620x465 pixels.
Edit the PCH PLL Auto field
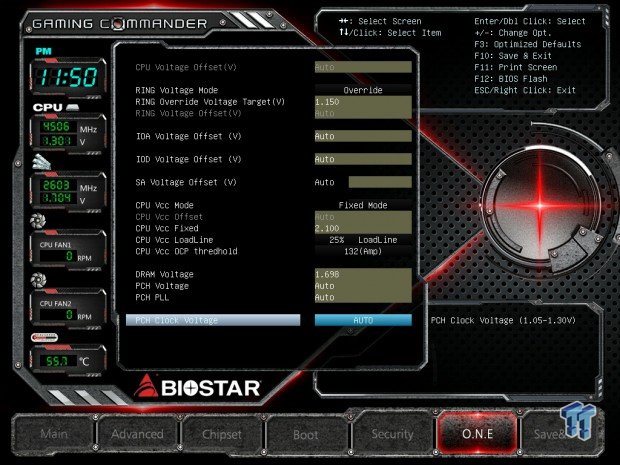tap(363, 297)
